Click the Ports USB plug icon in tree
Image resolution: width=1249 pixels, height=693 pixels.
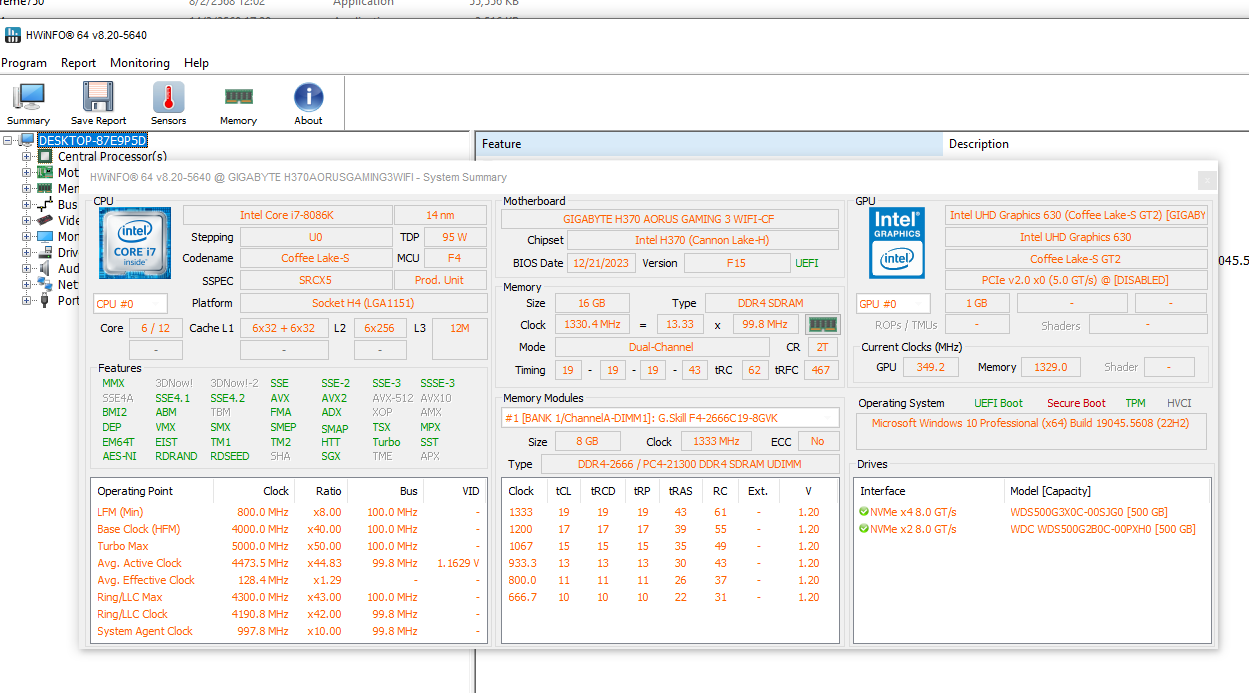pyautogui.click(x=45, y=300)
